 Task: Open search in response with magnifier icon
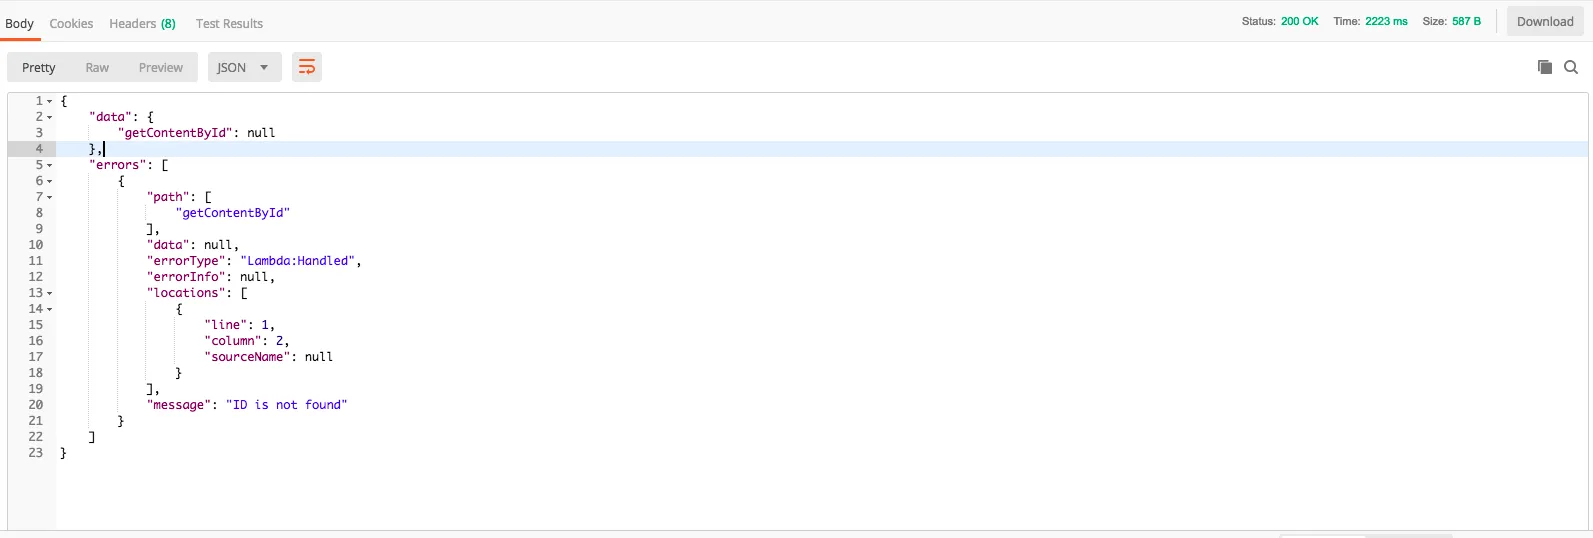coord(1571,67)
